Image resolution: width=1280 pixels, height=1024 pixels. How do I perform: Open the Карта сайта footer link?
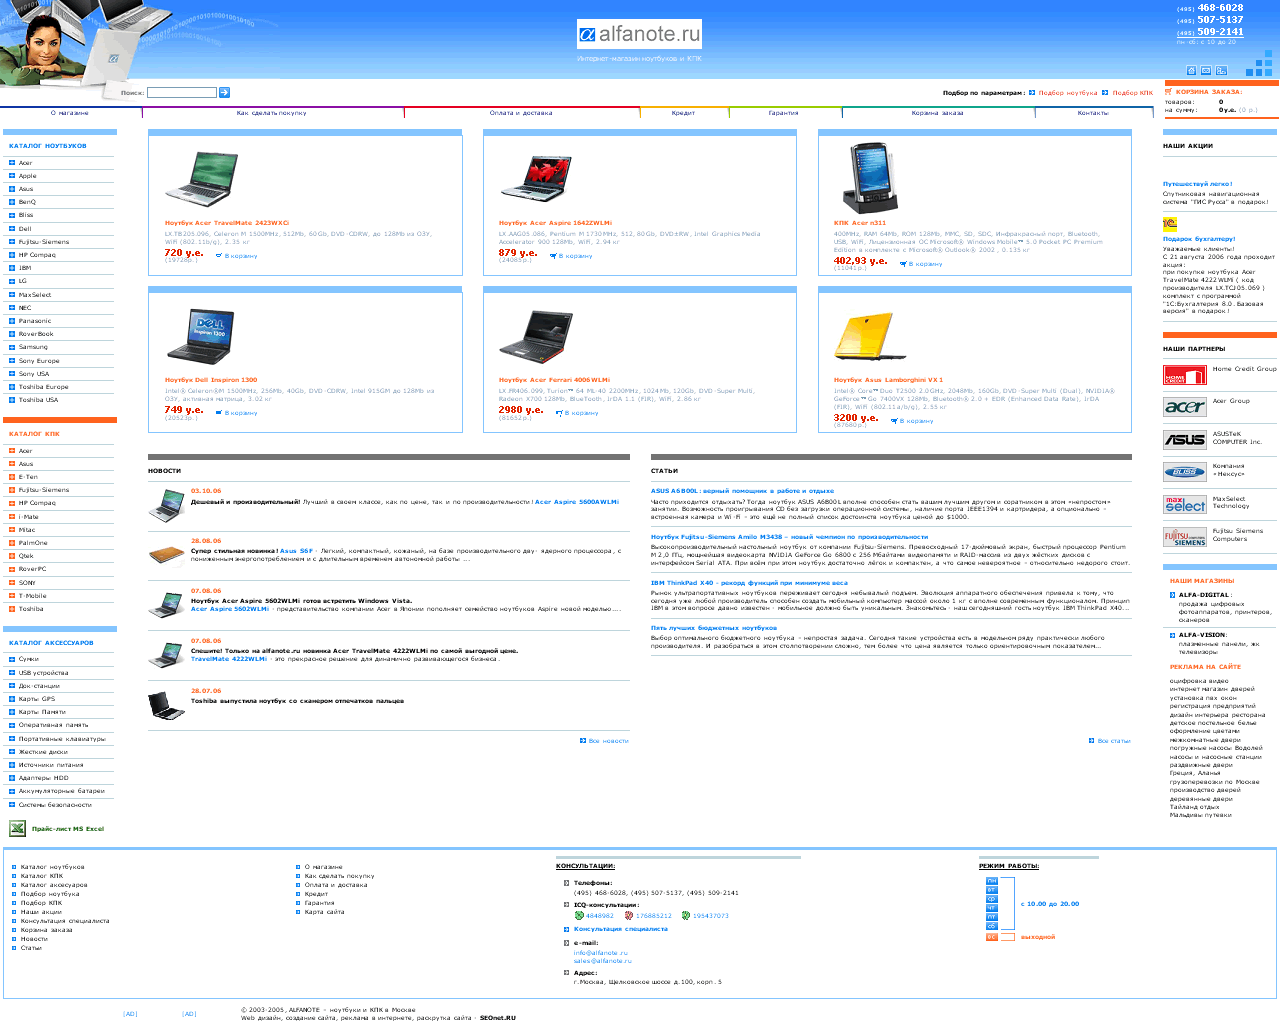coord(324,912)
